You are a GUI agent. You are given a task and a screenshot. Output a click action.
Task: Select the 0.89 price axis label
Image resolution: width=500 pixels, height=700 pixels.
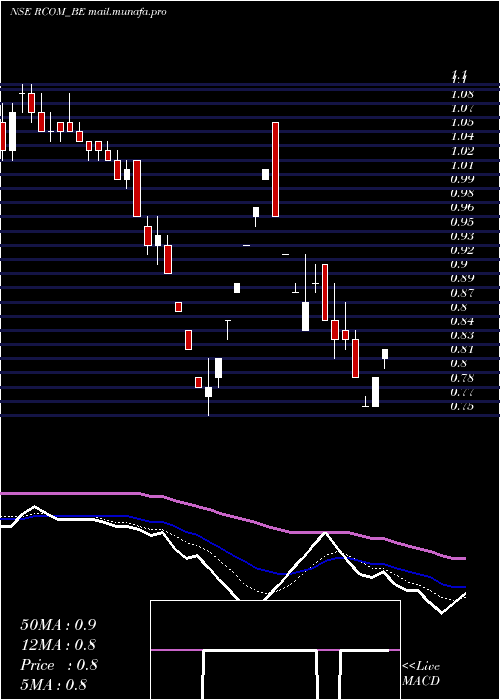click(462, 279)
